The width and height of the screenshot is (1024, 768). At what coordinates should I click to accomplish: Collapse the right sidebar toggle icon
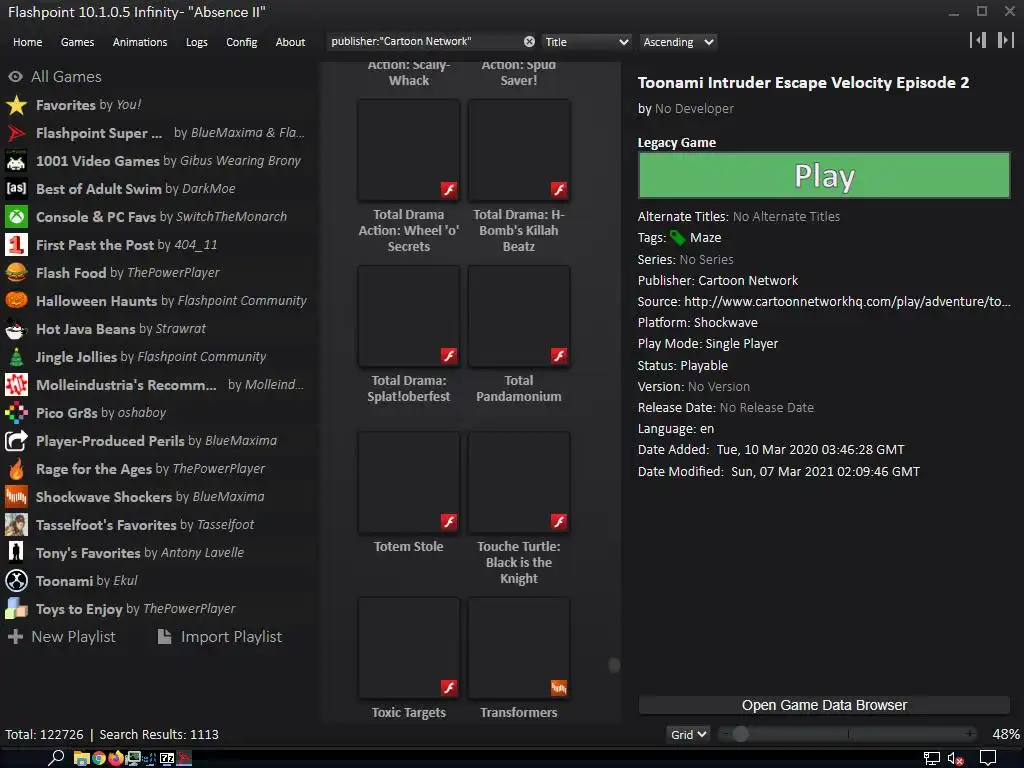pos(1006,40)
